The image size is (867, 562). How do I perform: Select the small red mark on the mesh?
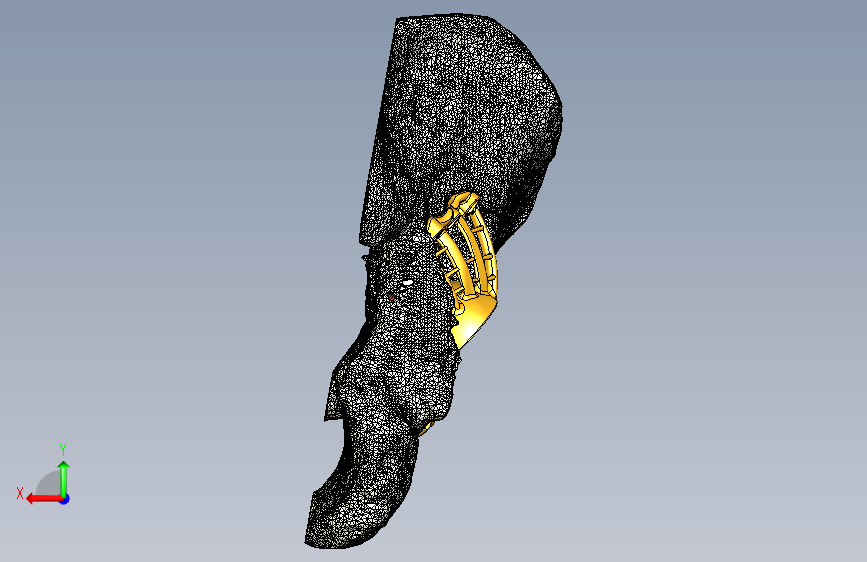click(x=391, y=298)
